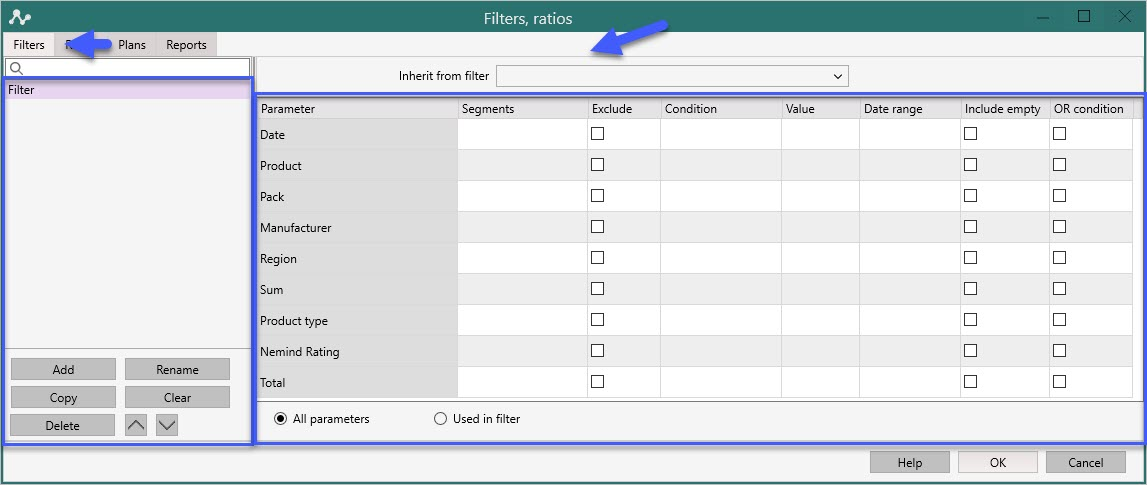1147x485 pixels.
Task: Enable Include empty for Product type
Action: pos(970,320)
